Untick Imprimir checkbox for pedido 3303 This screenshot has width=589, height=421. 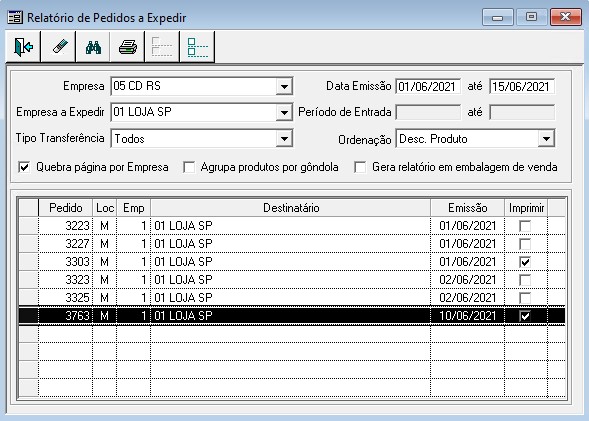525,262
